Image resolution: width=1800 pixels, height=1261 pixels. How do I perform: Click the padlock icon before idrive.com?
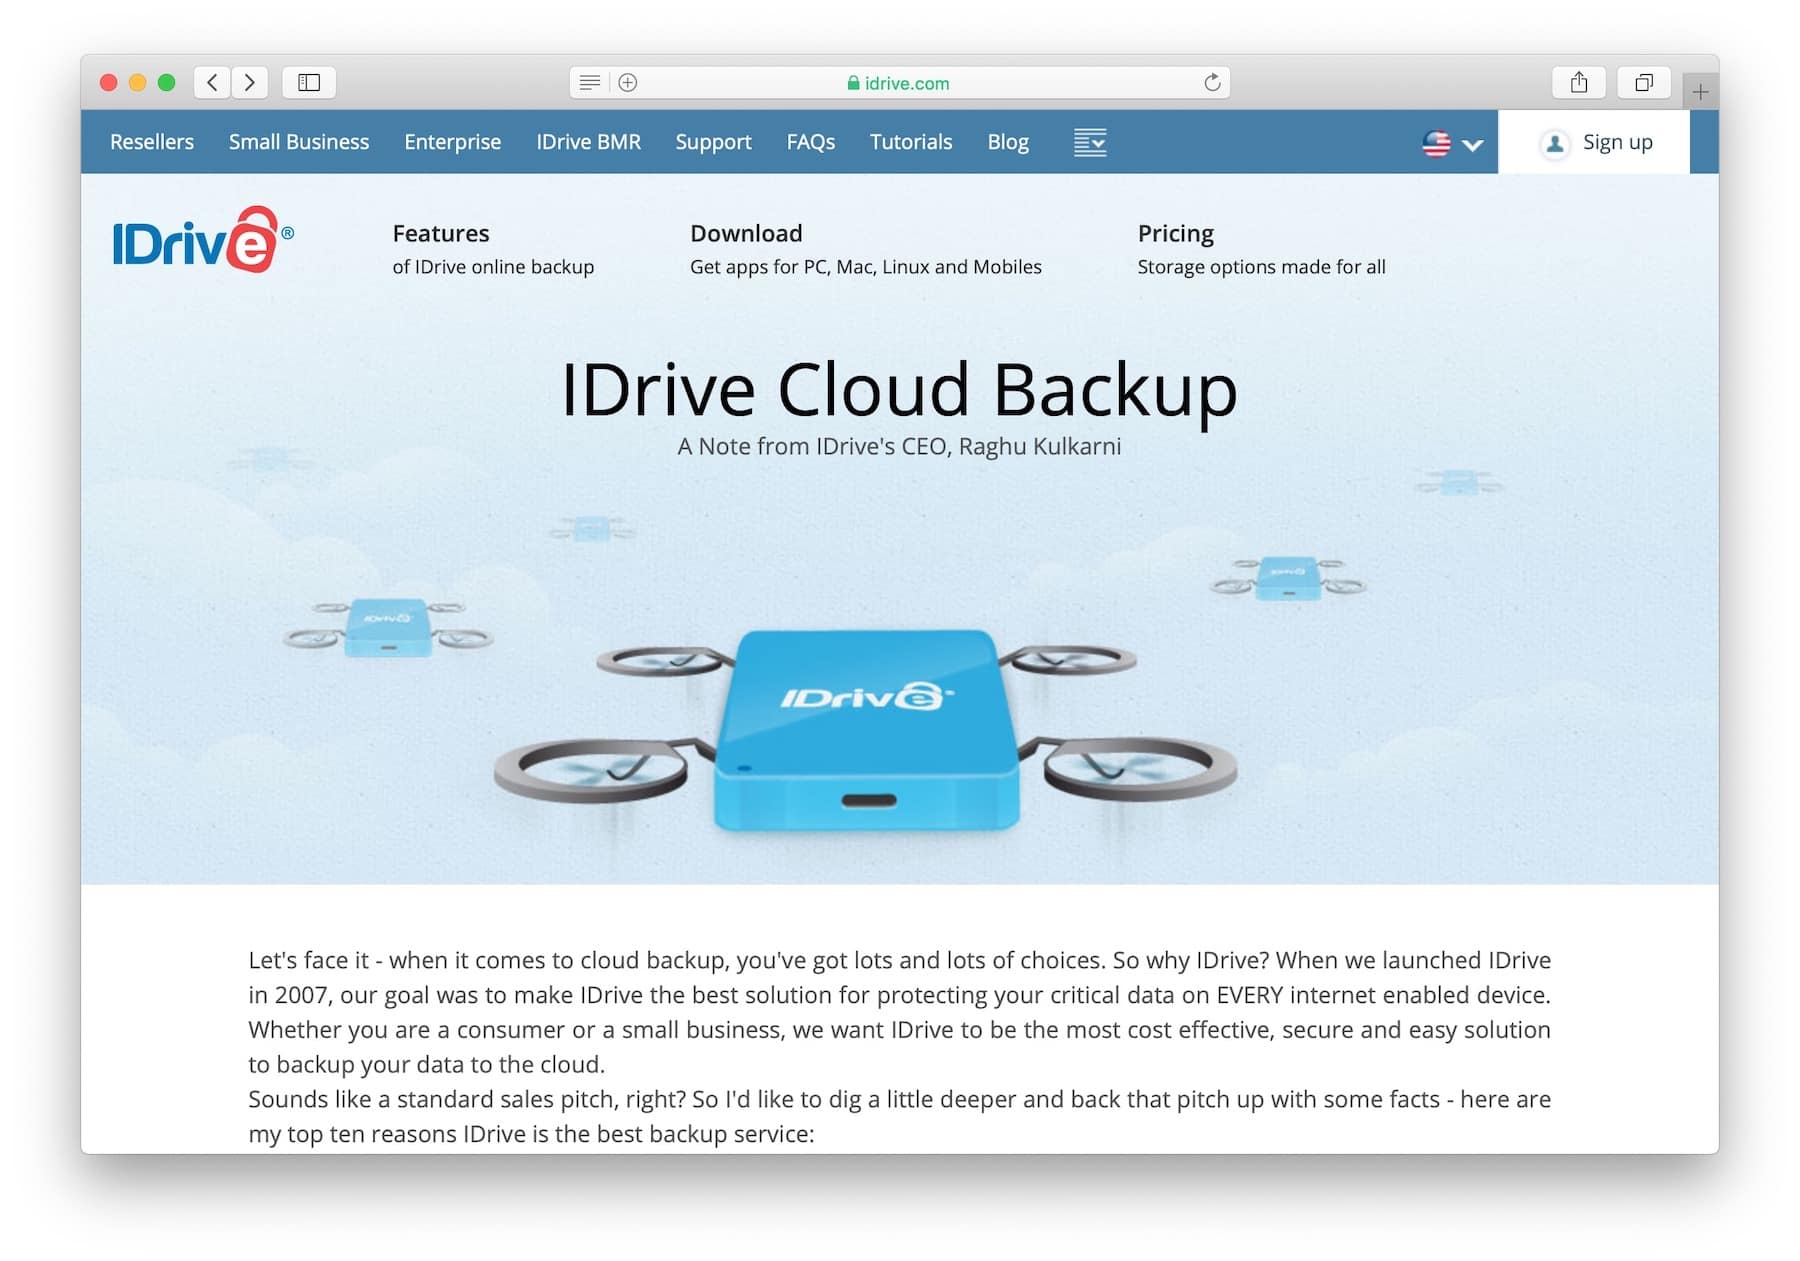tap(855, 83)
